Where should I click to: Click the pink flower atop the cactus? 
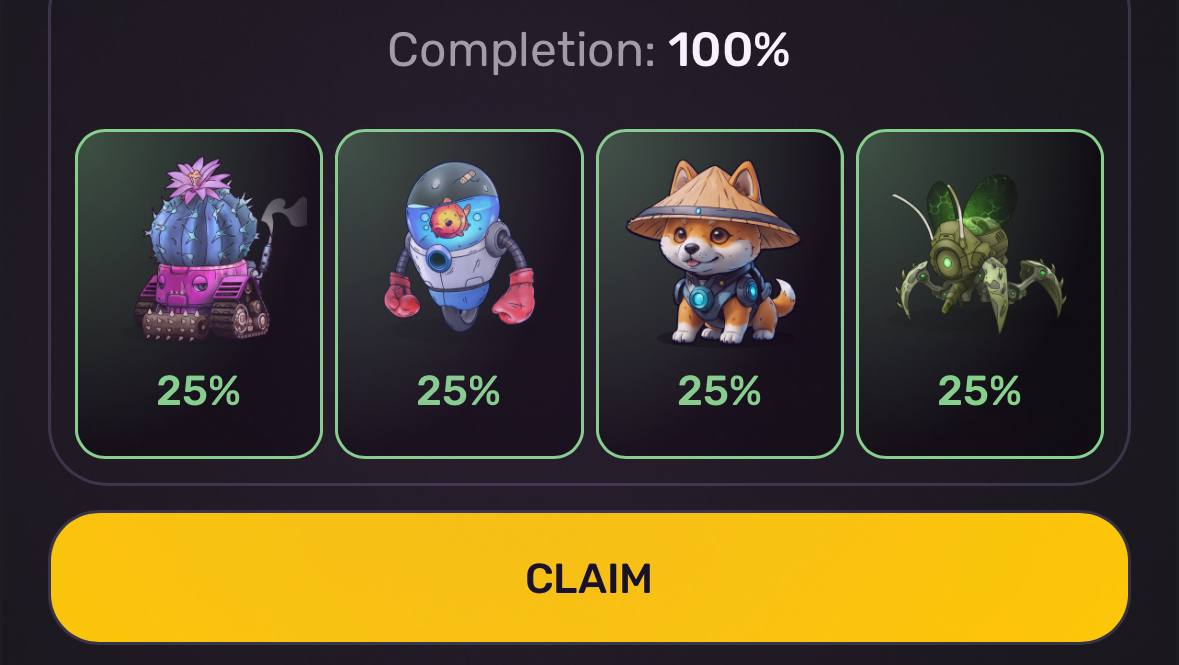click(x=198, y=179)
